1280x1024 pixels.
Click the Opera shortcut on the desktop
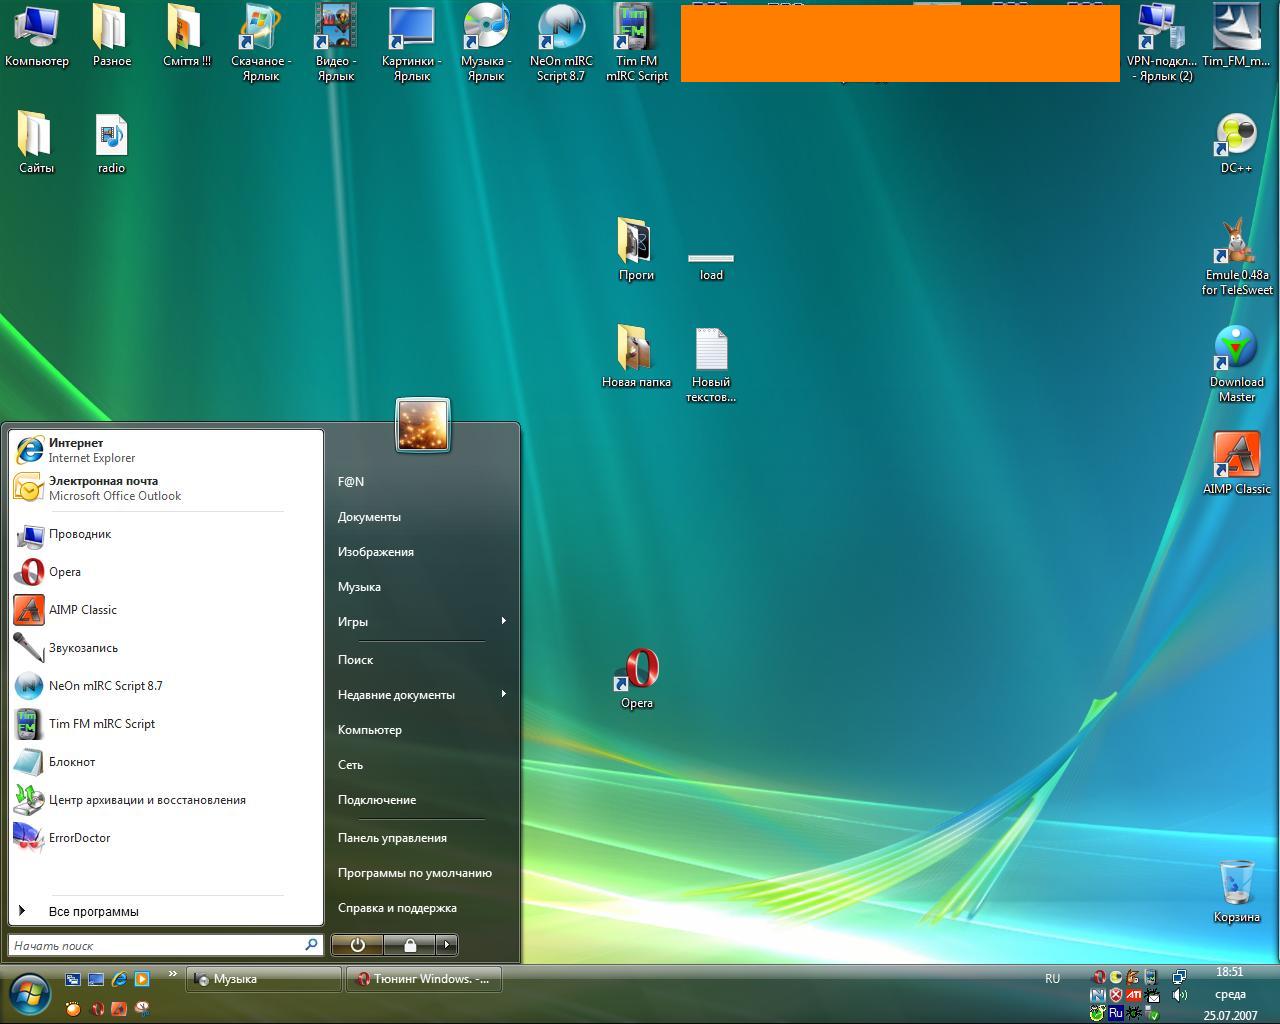[x=637, y=671]
